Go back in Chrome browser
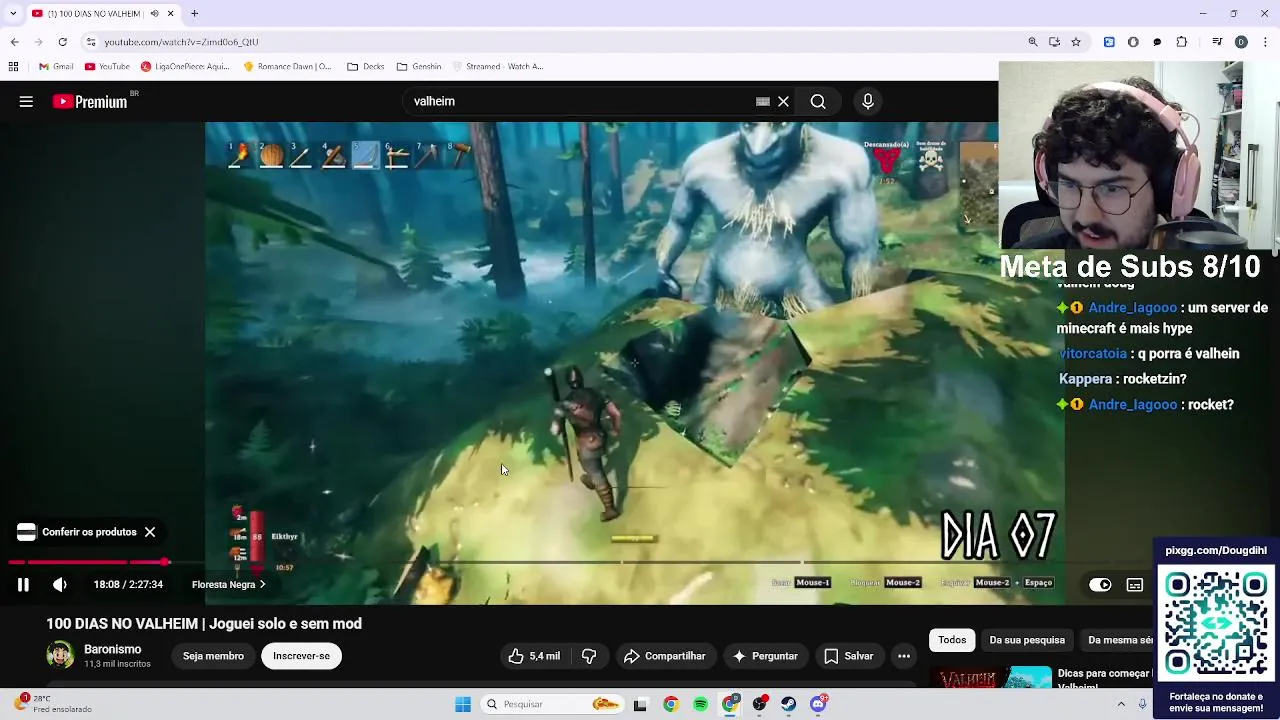This screenshot has width=1280, height=720. (x=14, y=42)
